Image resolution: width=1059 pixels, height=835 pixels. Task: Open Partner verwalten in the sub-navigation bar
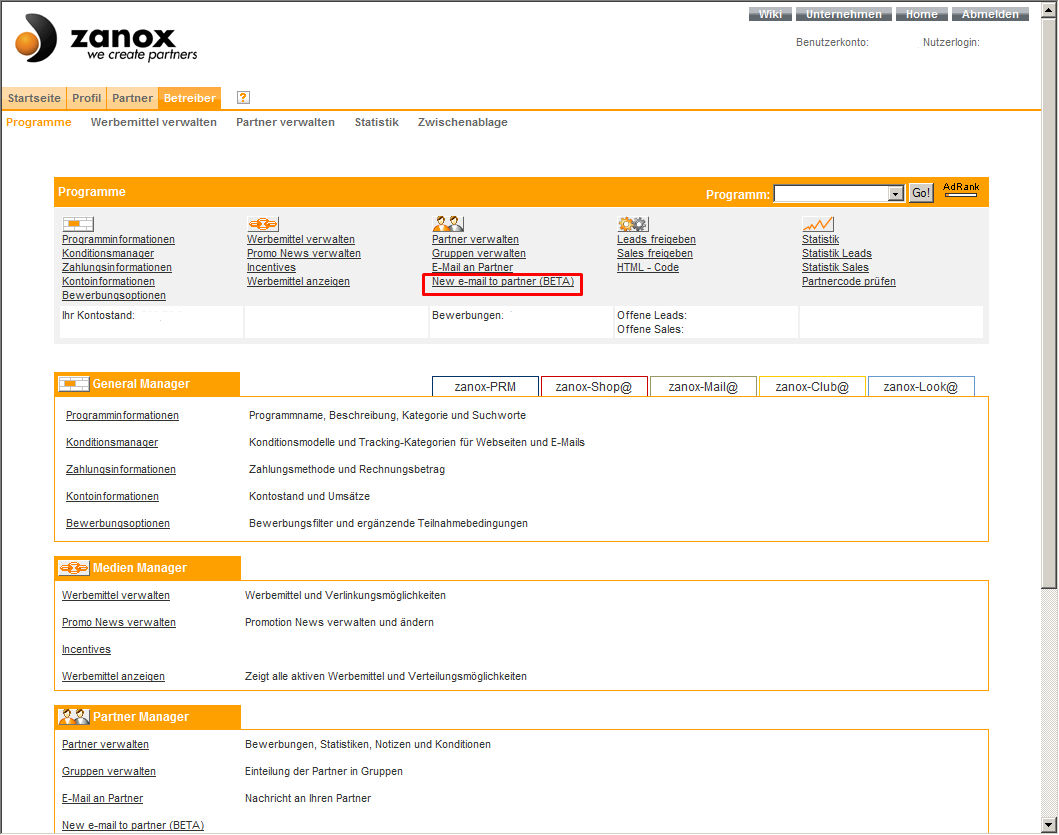coord(285,122)
